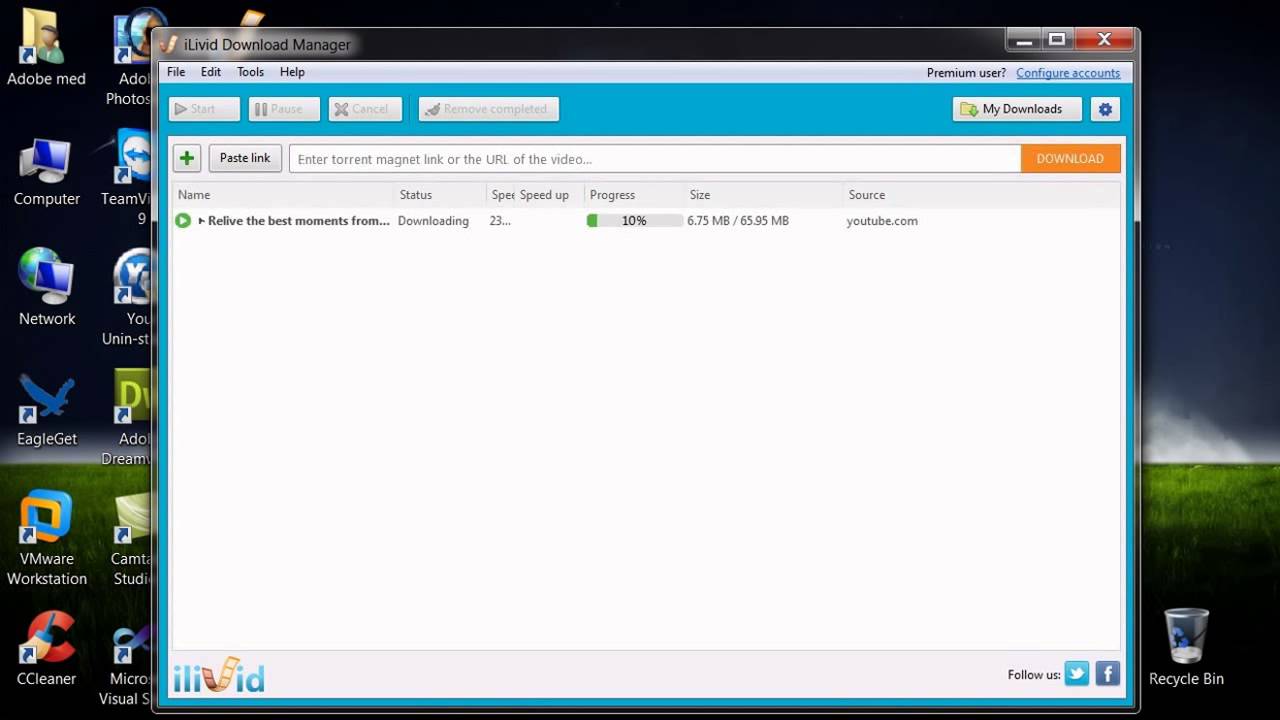Viewport: 1280px width, 720px height.
Task: Click the 'Premium user?' label
Action: (x=966, y=73)
